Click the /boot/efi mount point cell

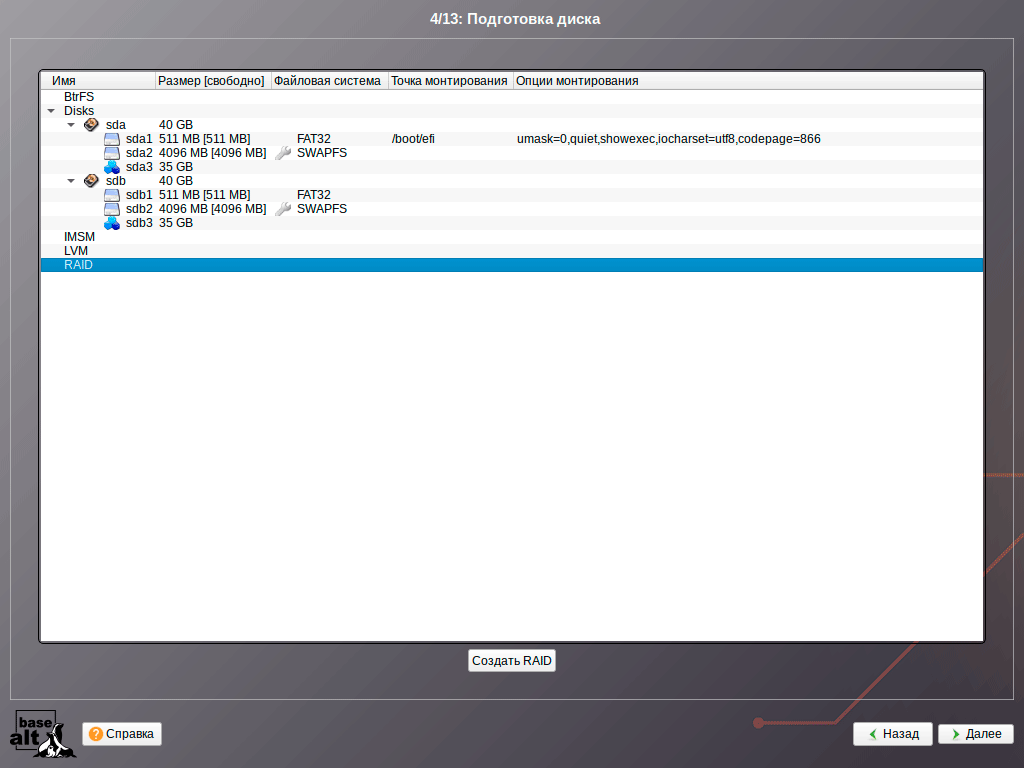413,139
